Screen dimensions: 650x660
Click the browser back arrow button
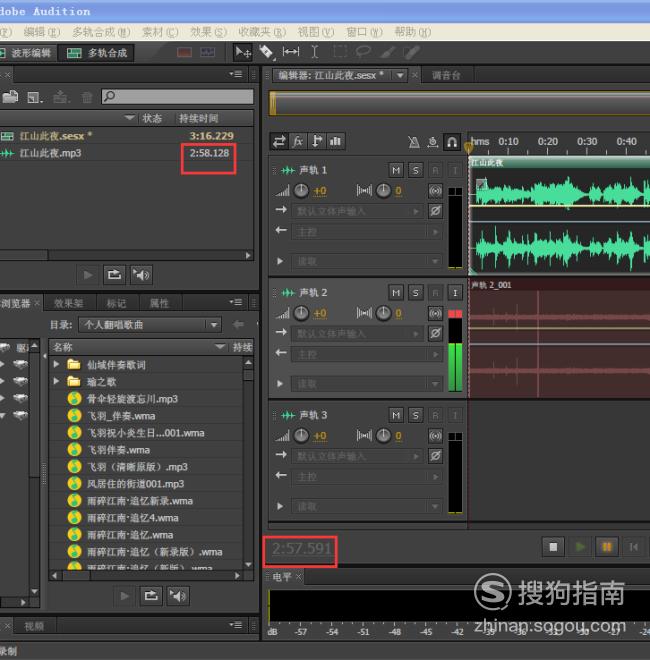pyautogui.click(x=238, y=325)
